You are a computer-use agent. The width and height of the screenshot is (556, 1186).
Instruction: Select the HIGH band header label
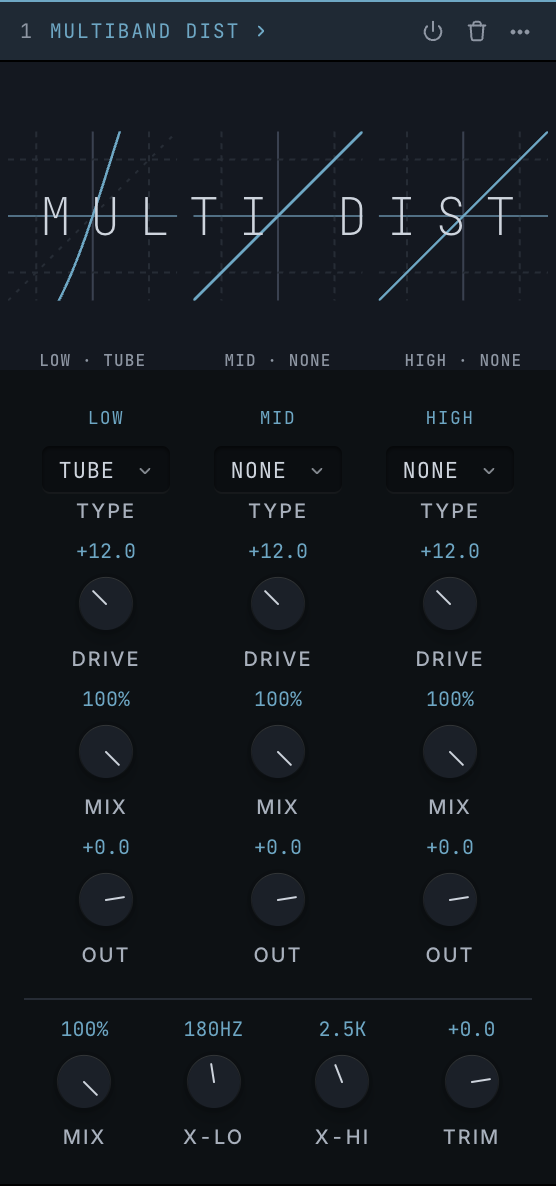tap(450, 418)
